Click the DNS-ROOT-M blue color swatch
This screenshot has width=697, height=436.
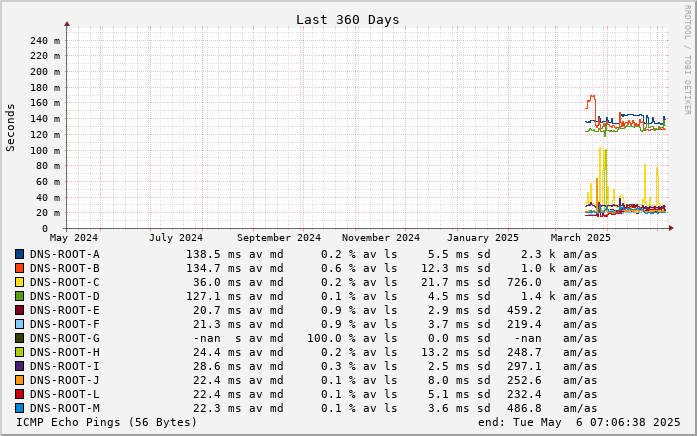tap(20, 408)
